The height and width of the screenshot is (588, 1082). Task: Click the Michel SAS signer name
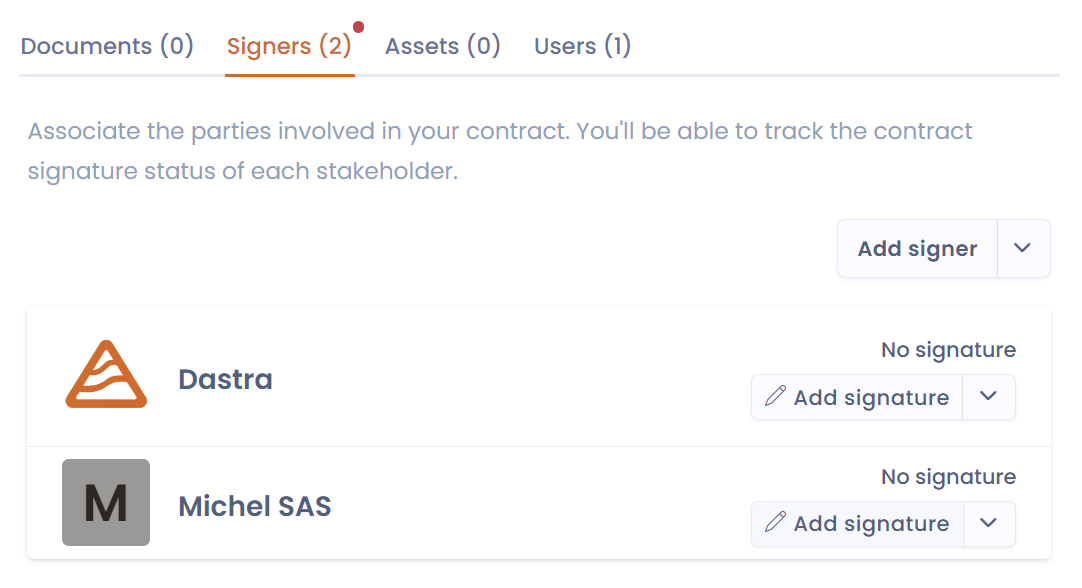coord(255,506)
